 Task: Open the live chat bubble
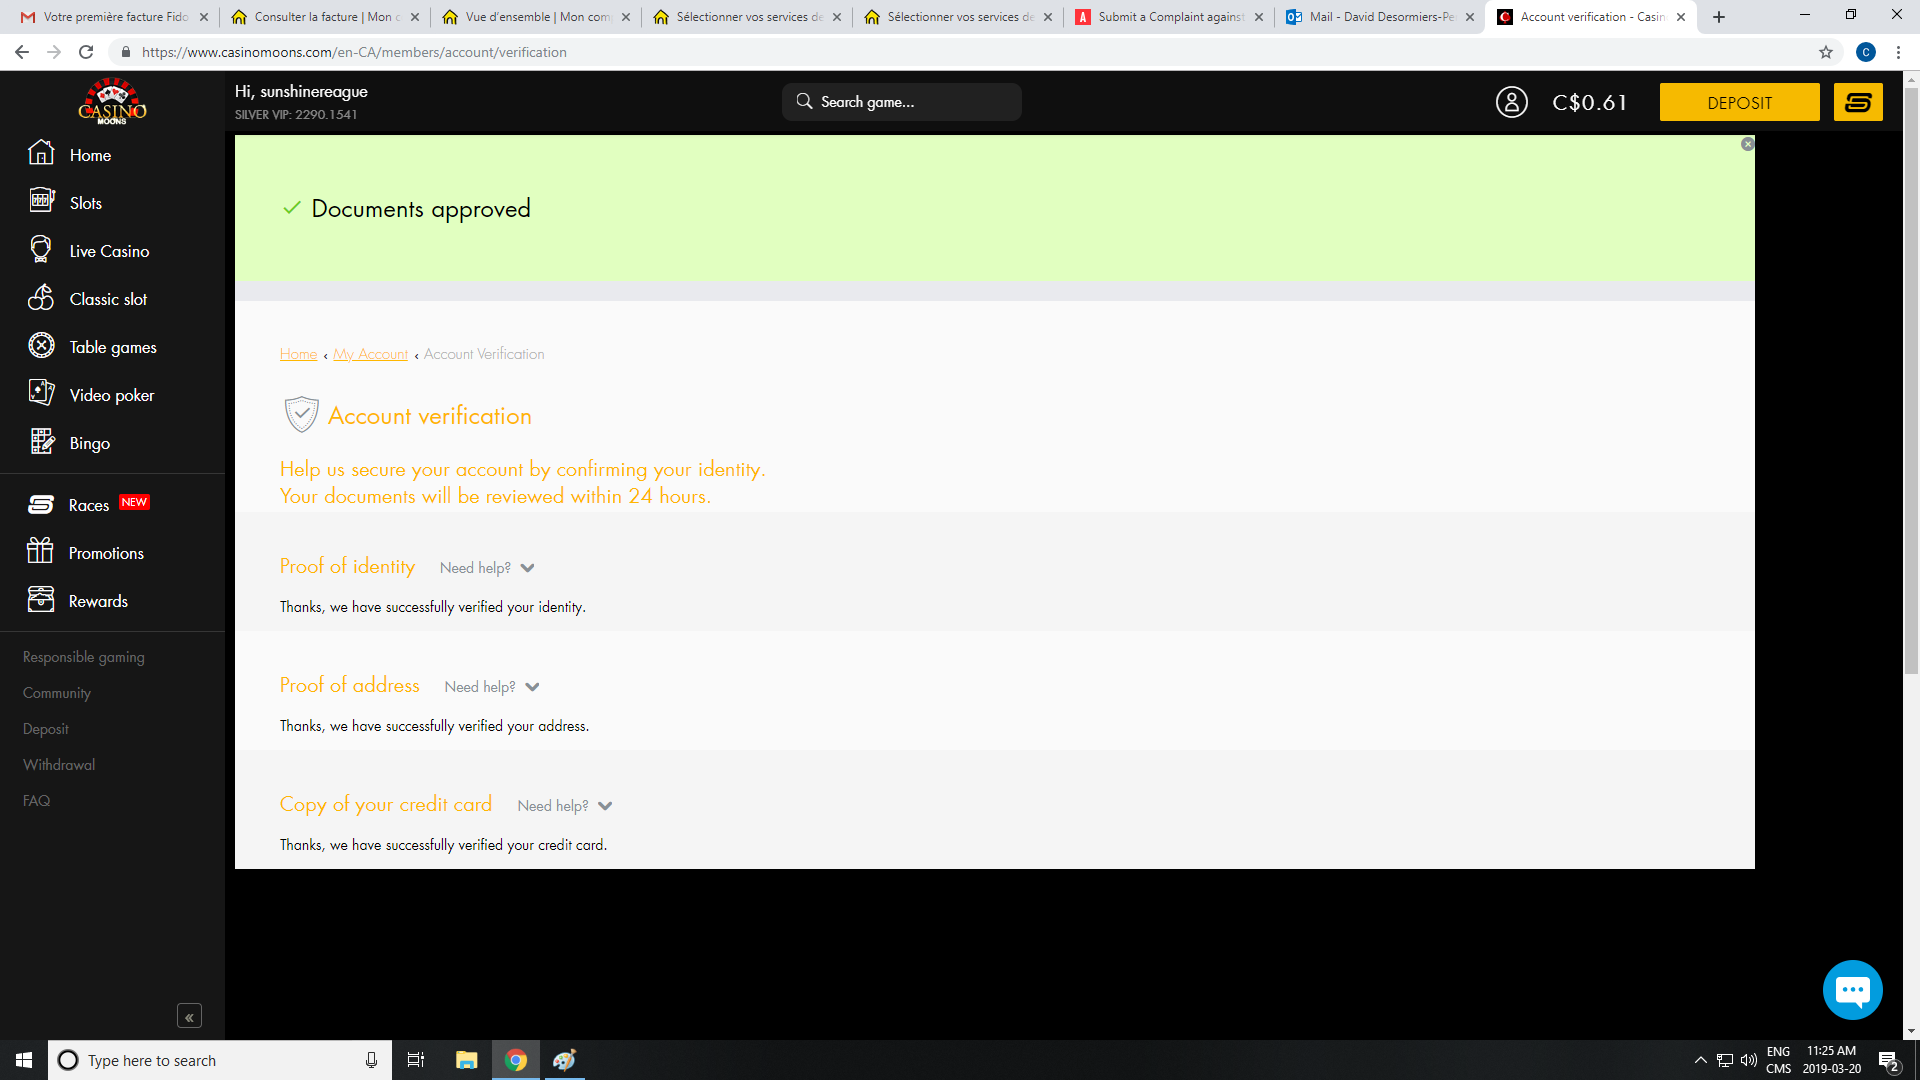[1852, 990]
